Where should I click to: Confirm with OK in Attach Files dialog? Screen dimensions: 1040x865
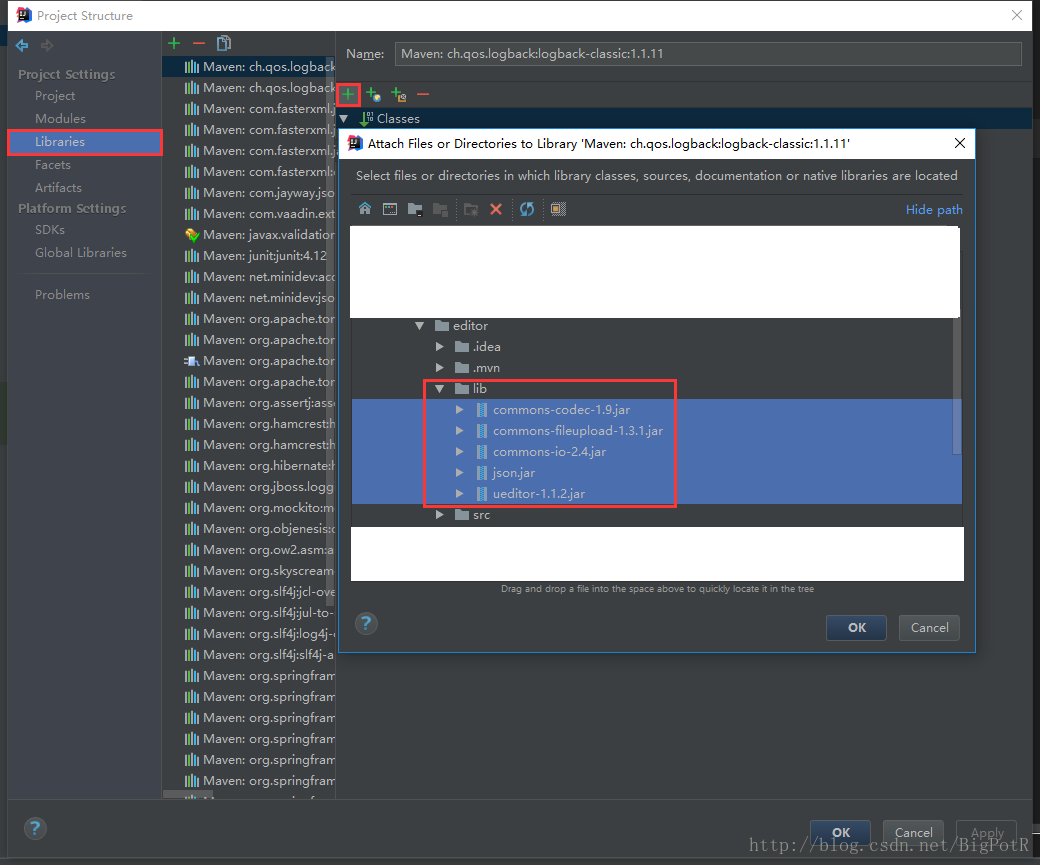tap(856, 628)
